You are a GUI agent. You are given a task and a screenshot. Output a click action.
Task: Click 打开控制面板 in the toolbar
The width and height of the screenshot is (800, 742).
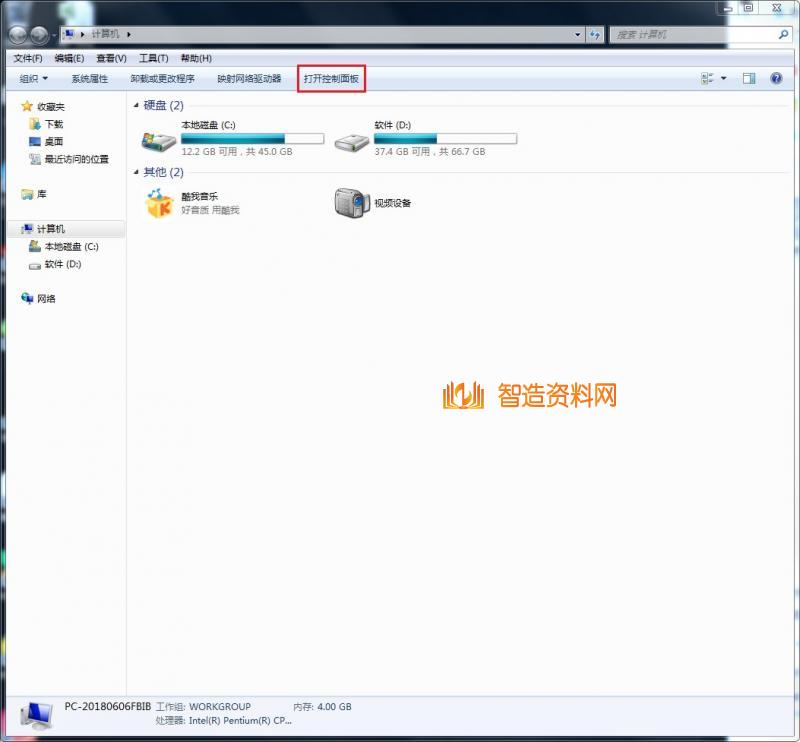[x=331, y=78]
